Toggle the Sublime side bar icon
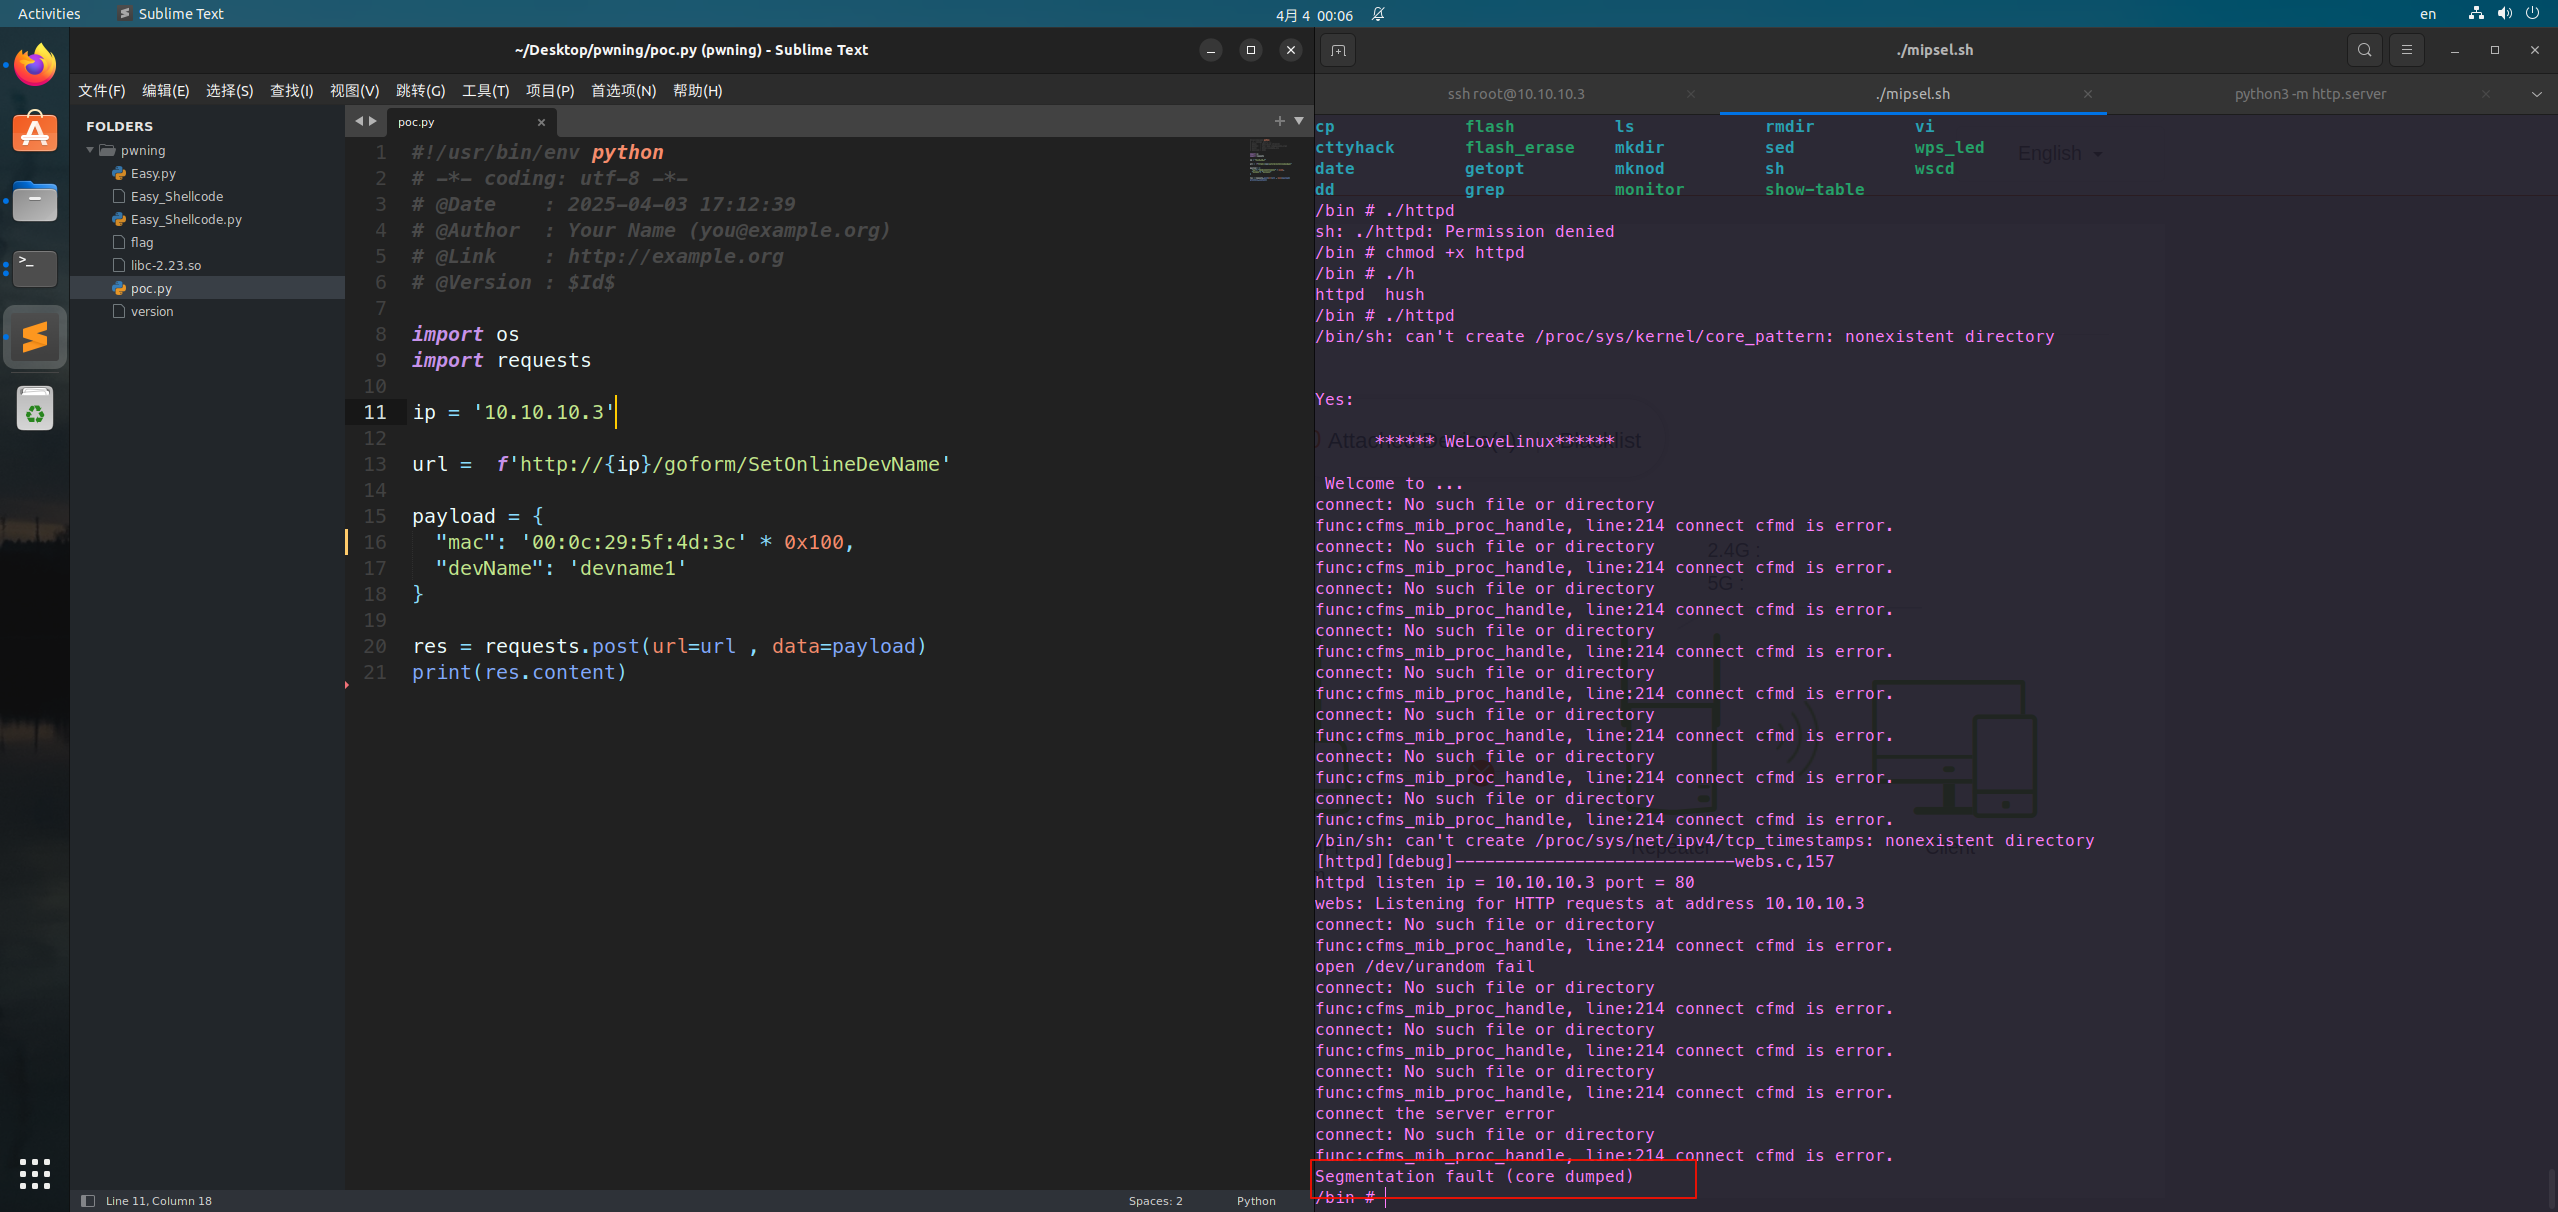 [x=88, y=1200]
